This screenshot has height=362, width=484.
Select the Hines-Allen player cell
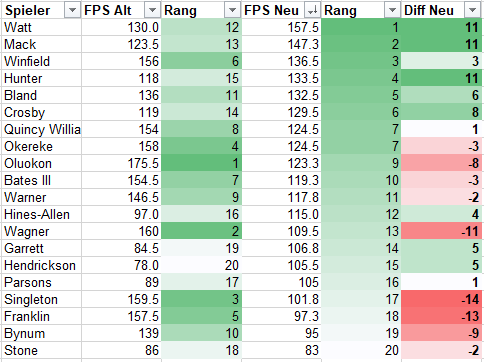point(41,214)
